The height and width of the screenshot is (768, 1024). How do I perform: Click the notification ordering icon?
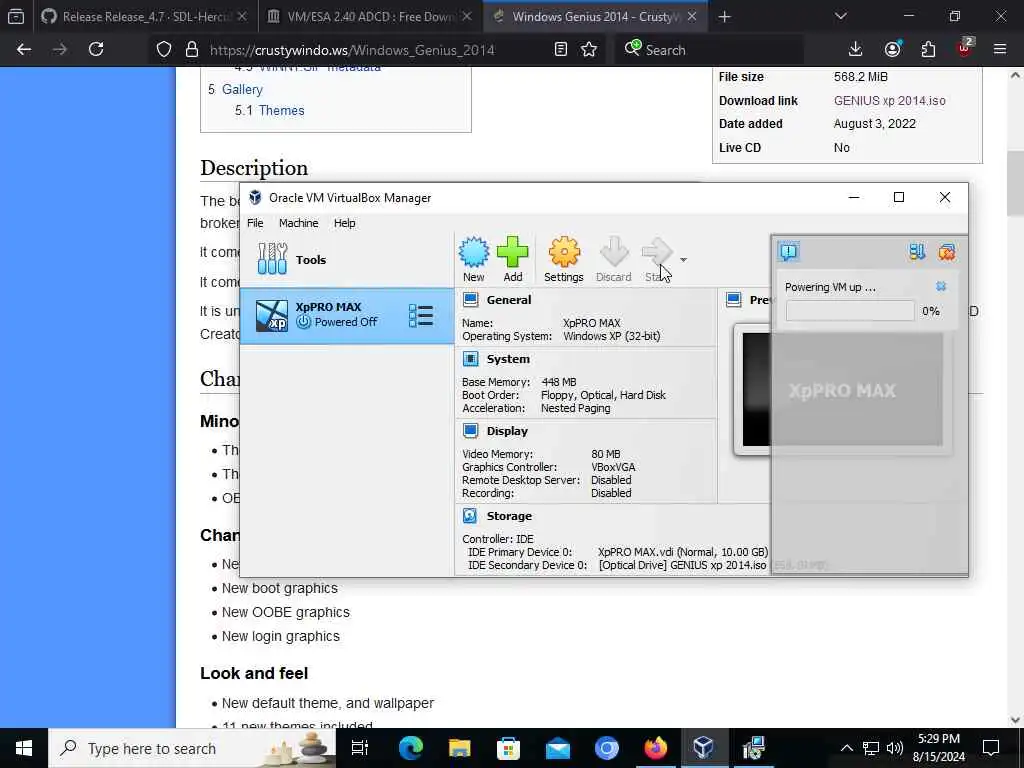point(917,251)
